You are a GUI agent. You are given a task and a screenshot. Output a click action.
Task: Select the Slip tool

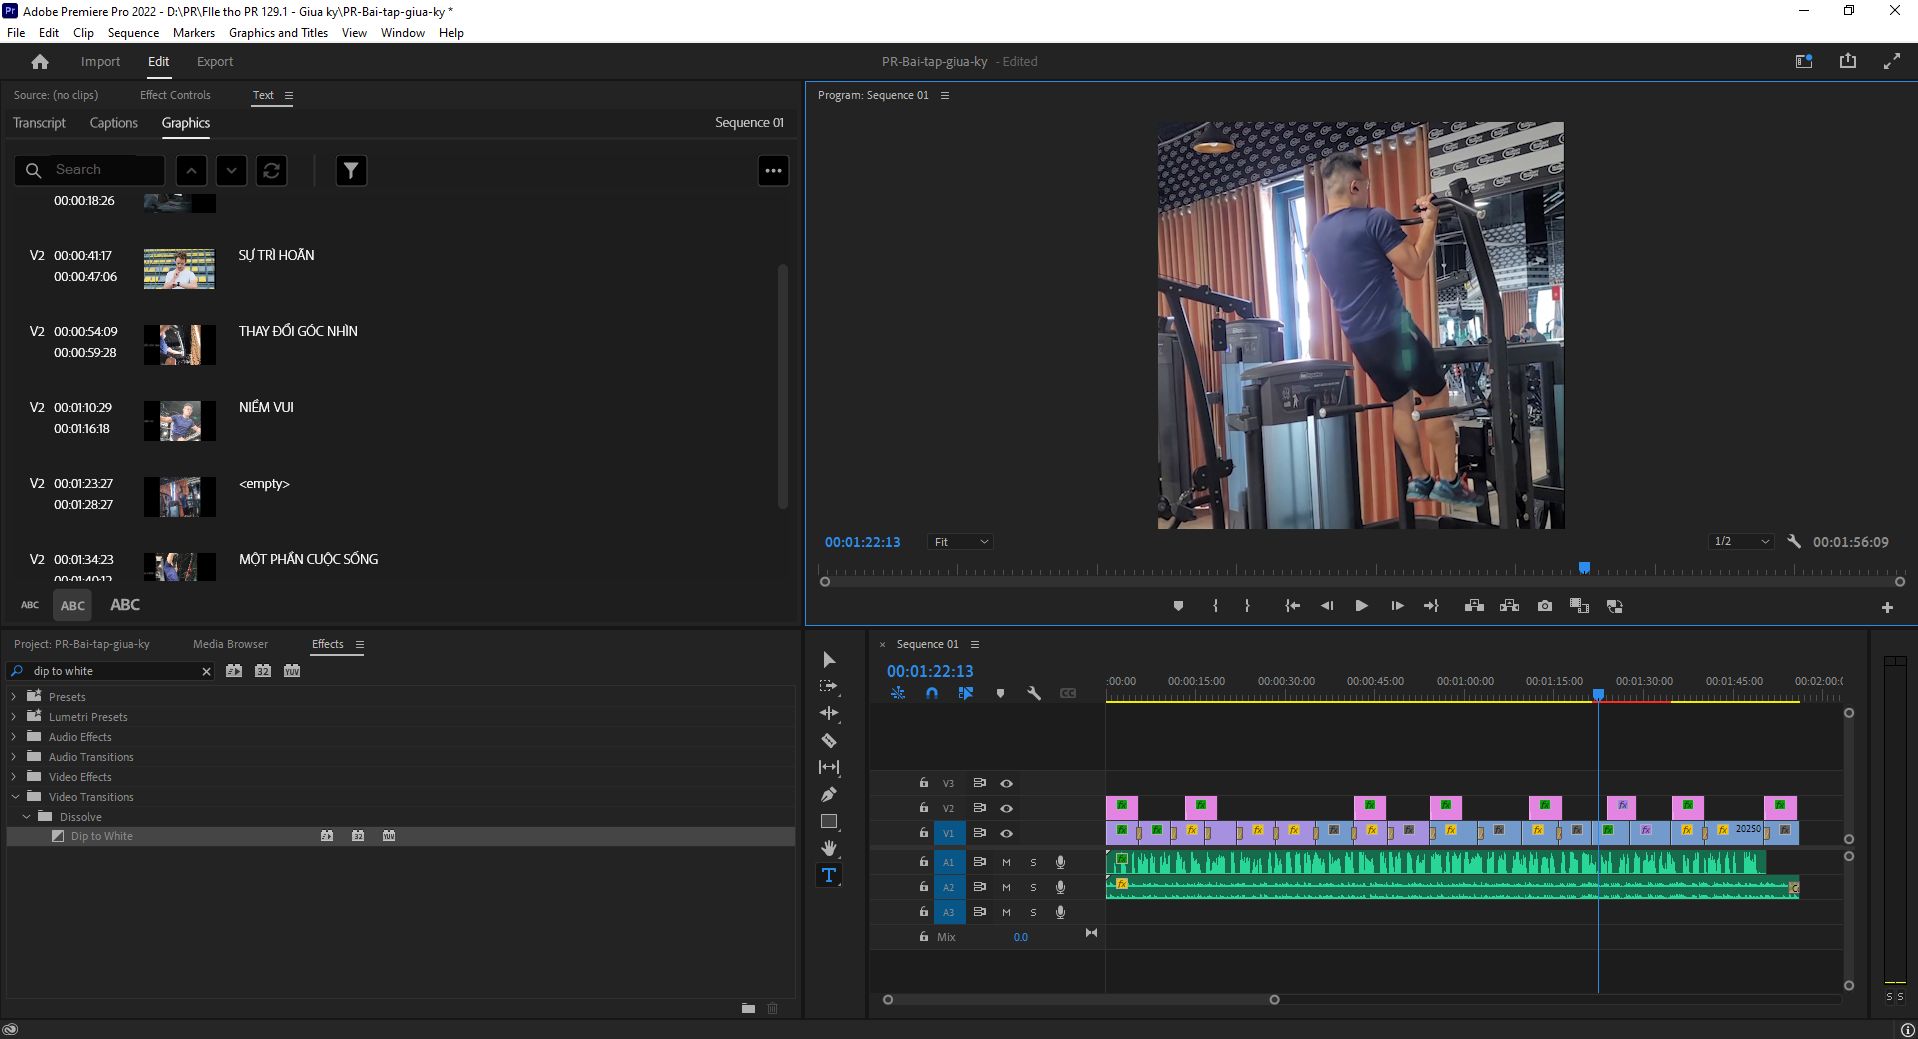(829, 767)
